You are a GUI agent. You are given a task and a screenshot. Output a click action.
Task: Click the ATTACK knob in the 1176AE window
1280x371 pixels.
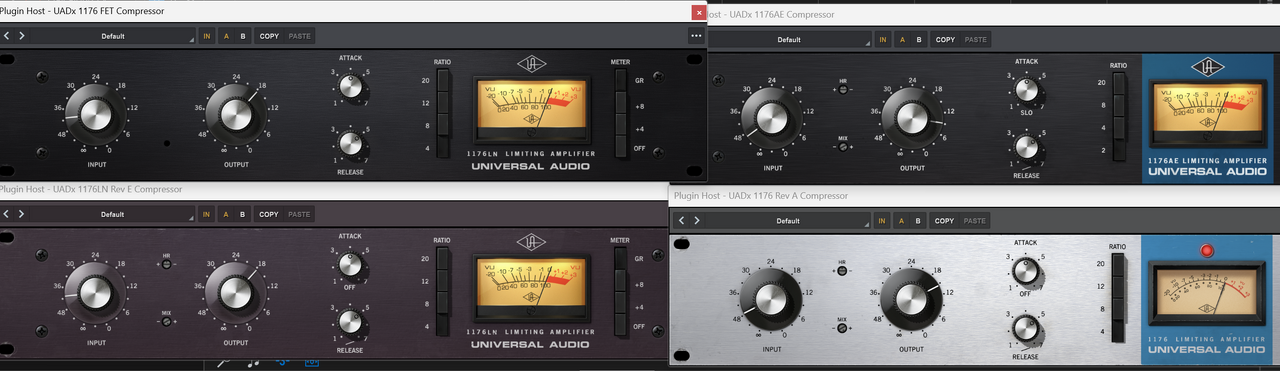(x=1027, y=90)
